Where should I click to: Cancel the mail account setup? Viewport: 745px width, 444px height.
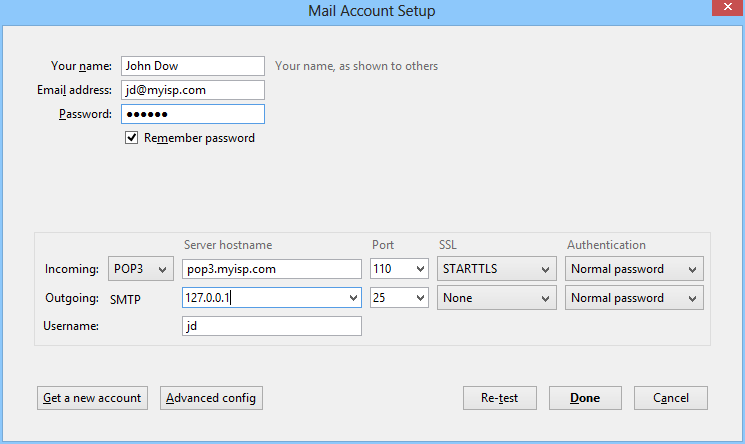pos(671,398)
